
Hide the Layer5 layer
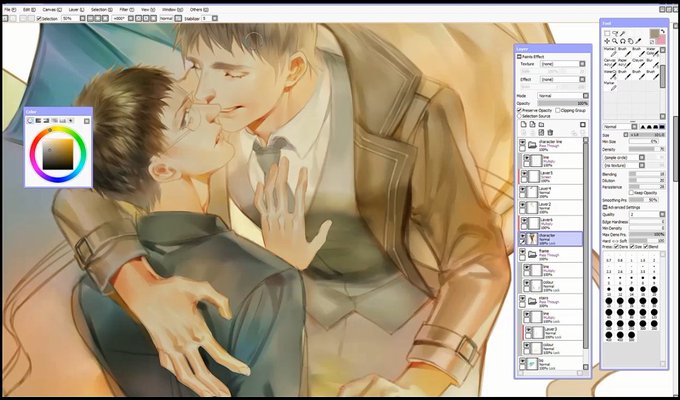524,174
